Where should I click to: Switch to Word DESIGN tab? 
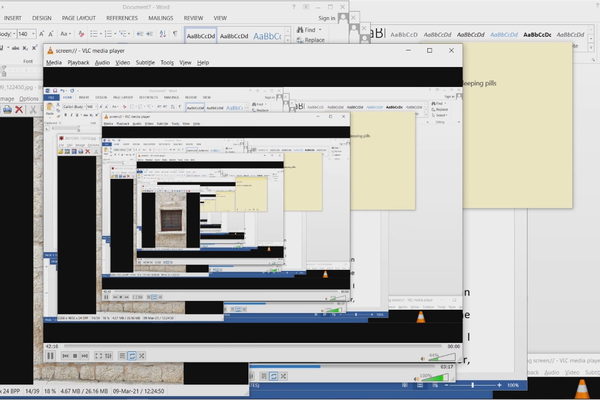point(42,18)
